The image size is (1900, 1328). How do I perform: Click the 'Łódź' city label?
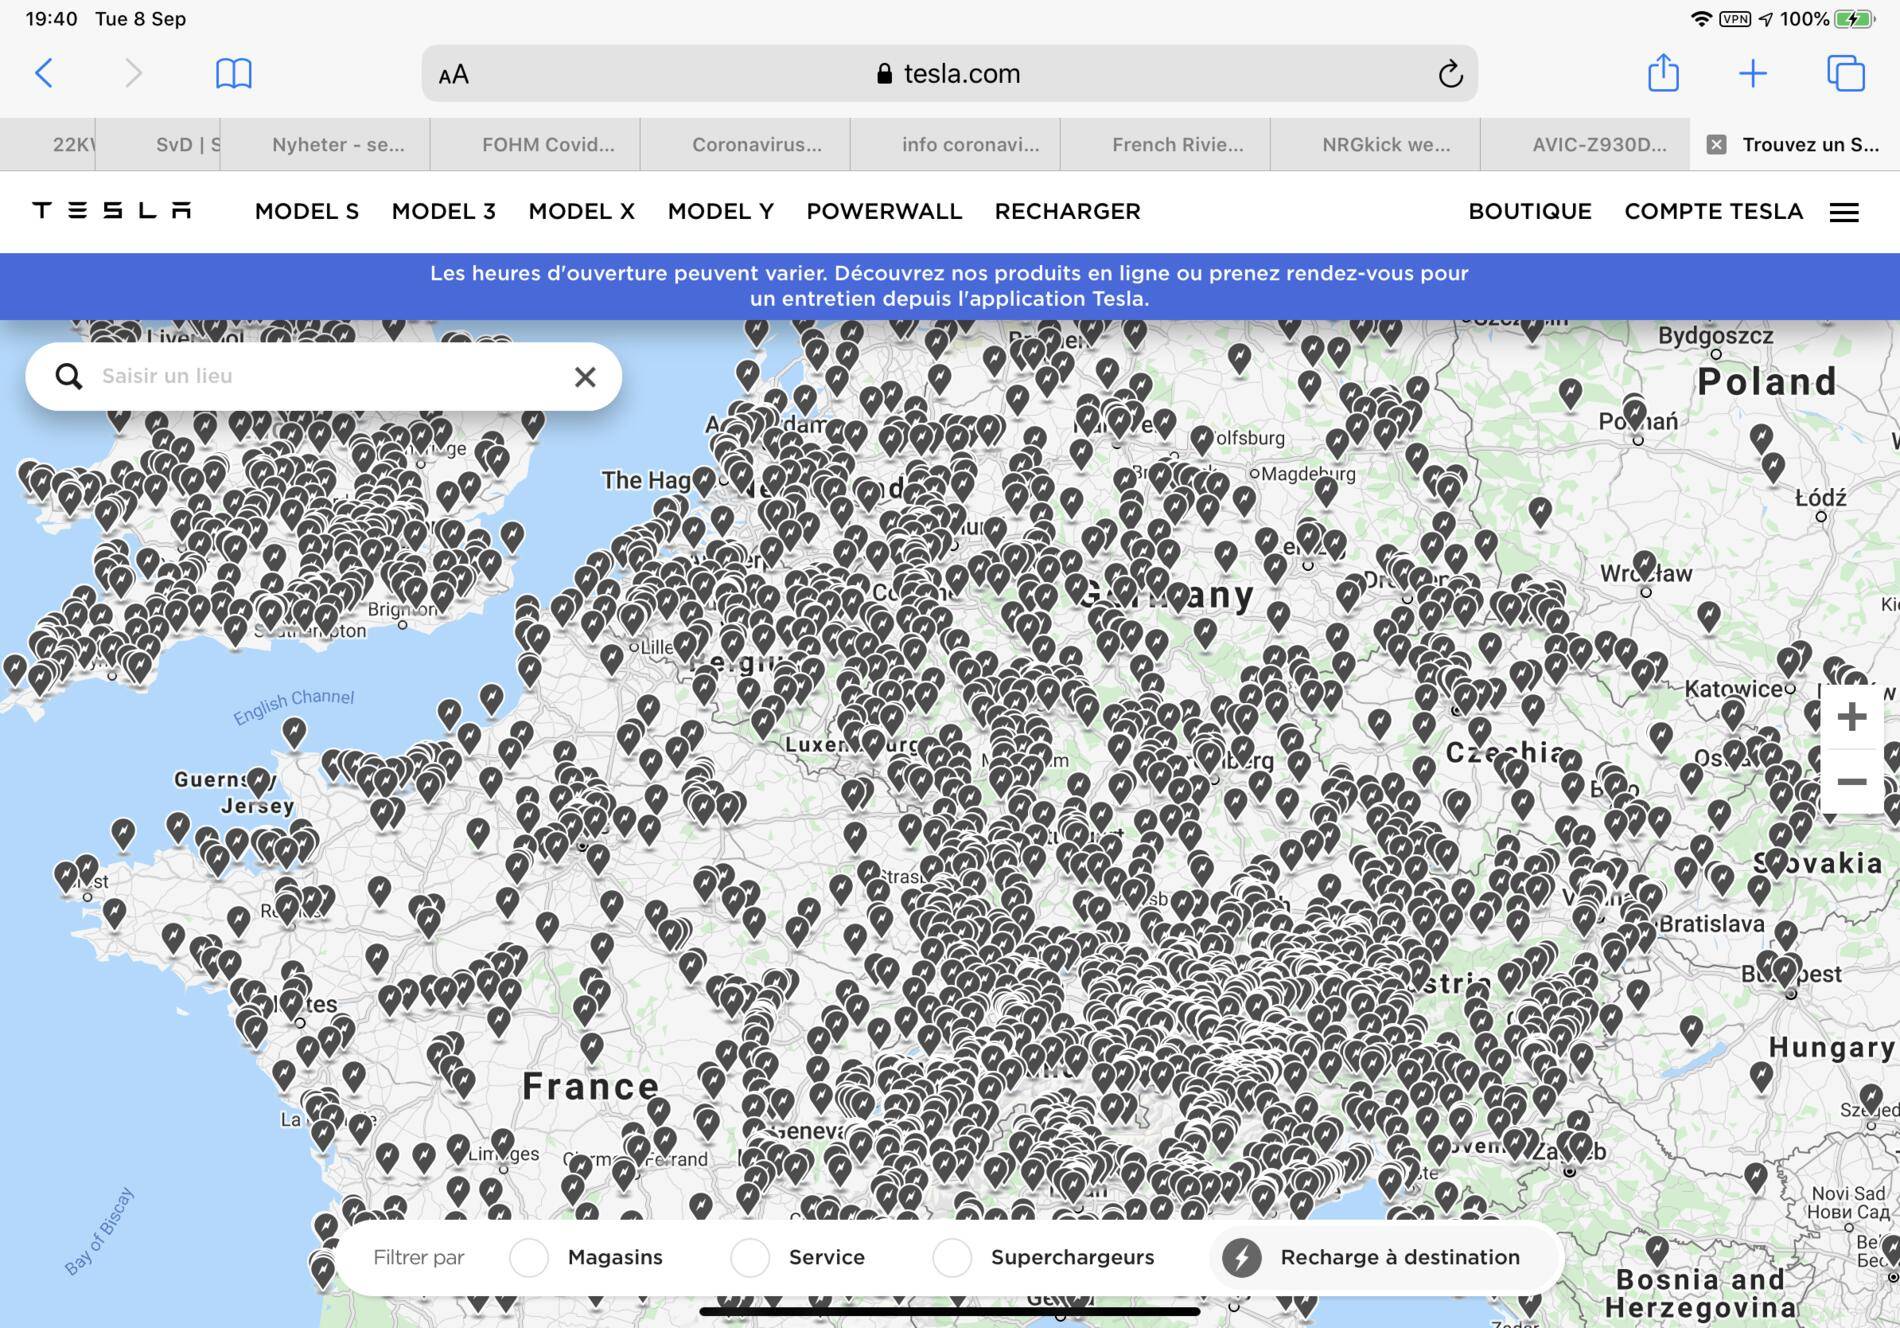[x=1821, y=497]
